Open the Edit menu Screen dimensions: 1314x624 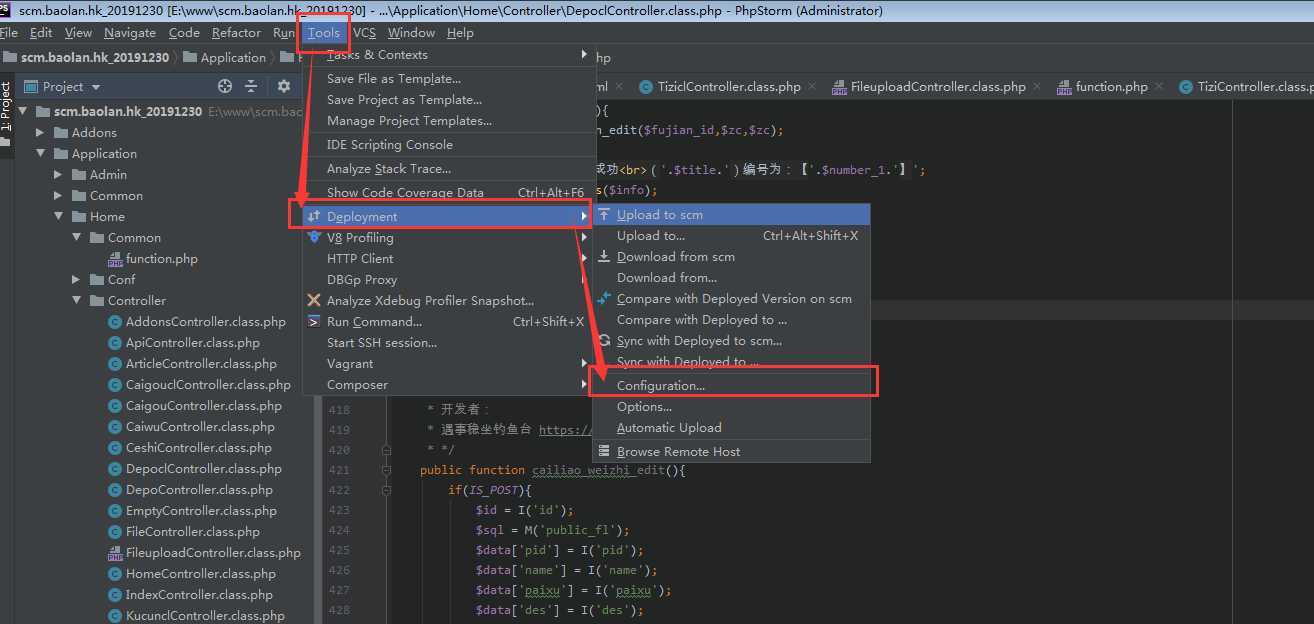[x=41, y=33]
